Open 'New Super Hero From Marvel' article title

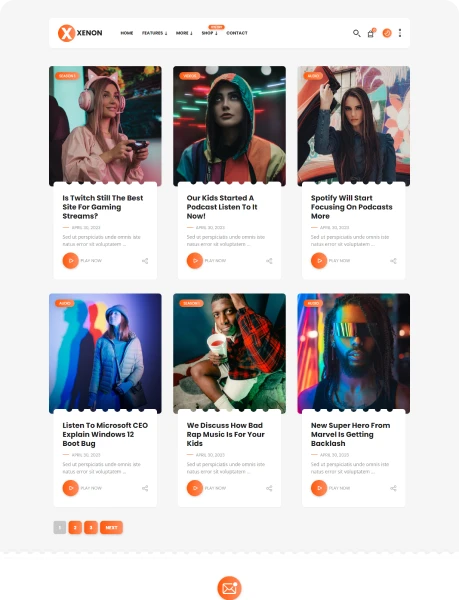pyautogui.click(x=350, y=434)
